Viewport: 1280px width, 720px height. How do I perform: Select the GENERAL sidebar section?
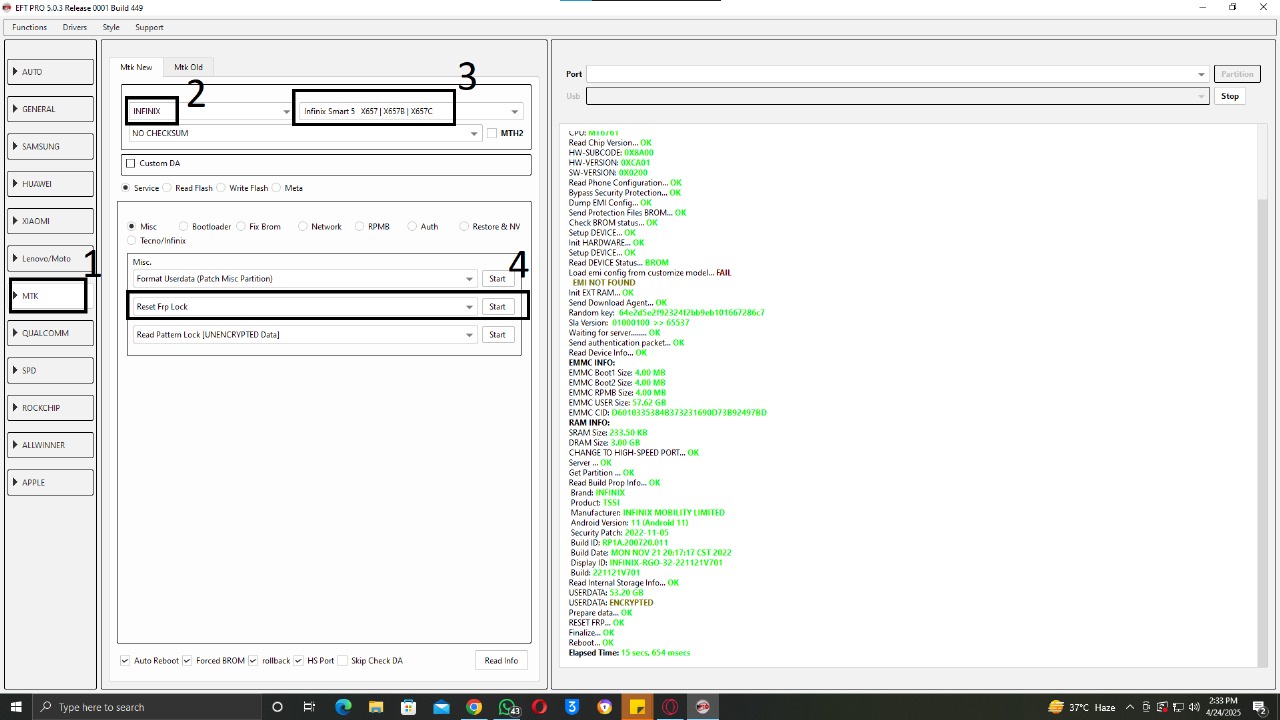coord(51,109)
